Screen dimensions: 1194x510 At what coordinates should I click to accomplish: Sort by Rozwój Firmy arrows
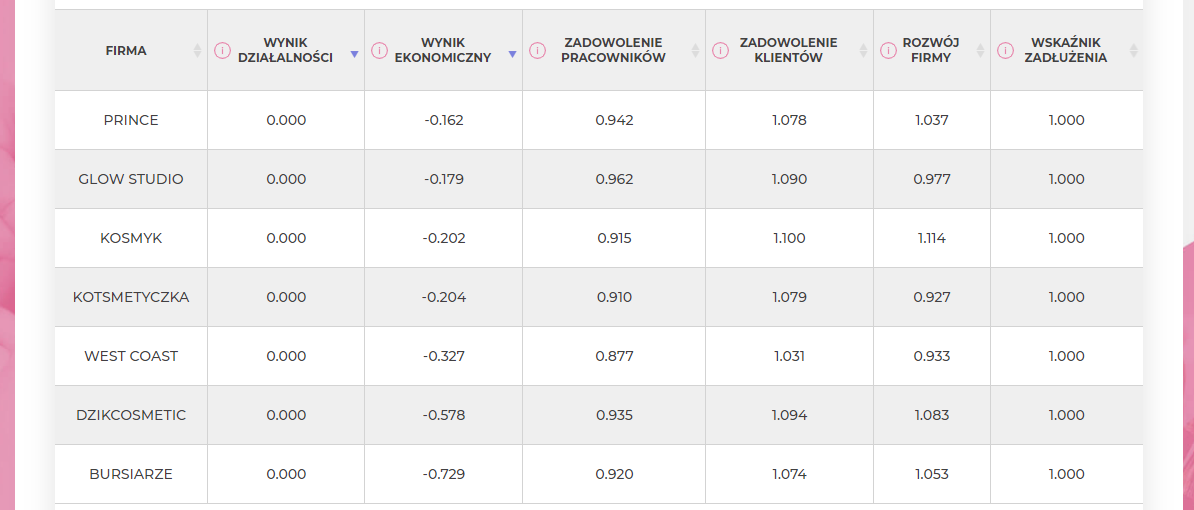point(981,51)
